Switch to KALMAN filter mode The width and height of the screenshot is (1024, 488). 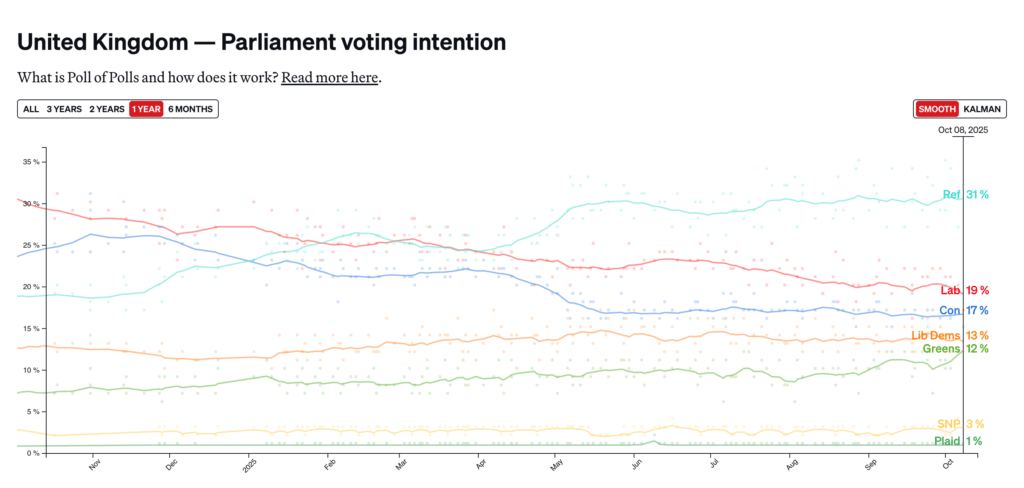coord(982,109)
